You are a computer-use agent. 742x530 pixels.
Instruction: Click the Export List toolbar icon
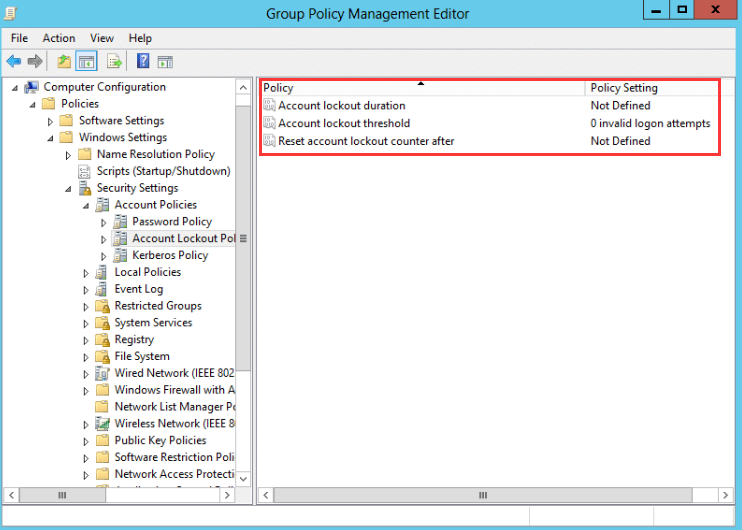(115, 62)
